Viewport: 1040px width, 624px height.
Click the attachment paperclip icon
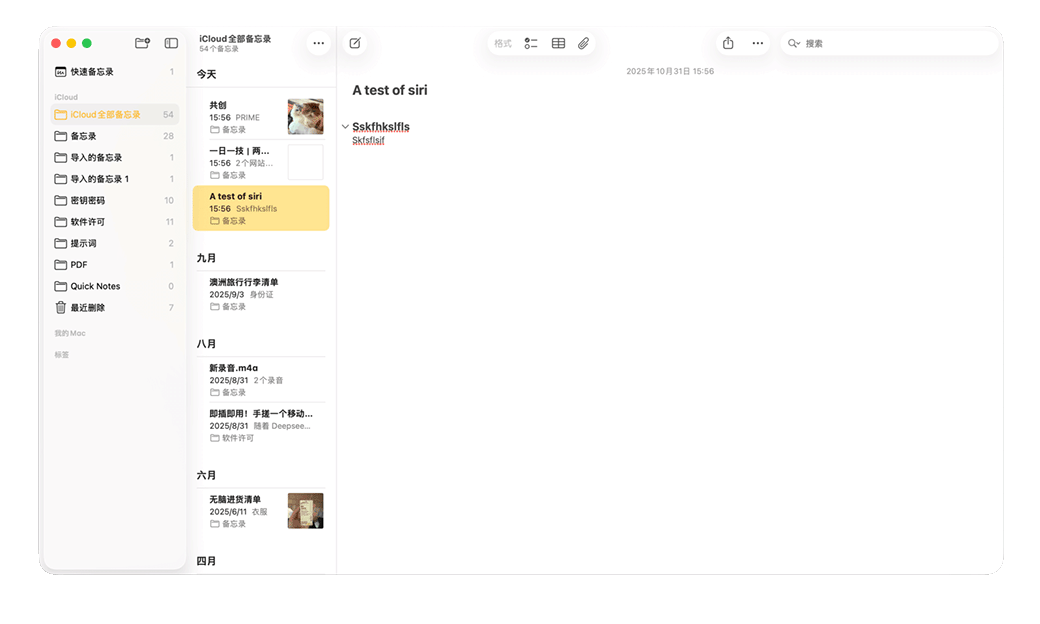(584, 43)
